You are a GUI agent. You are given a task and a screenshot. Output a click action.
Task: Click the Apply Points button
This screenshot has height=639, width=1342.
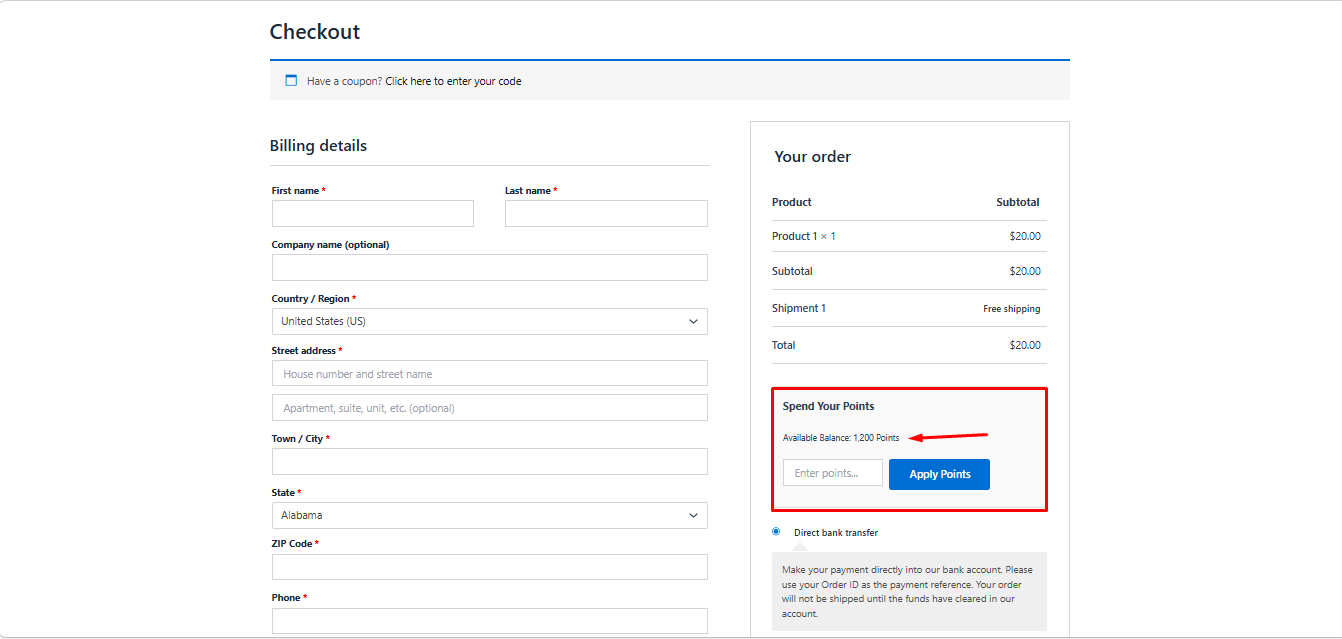(939, 474)
